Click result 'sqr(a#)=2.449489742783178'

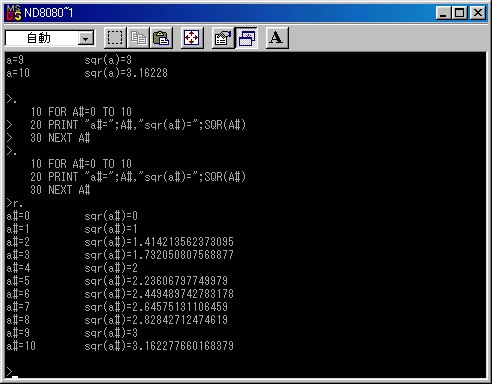coord(159,294)
